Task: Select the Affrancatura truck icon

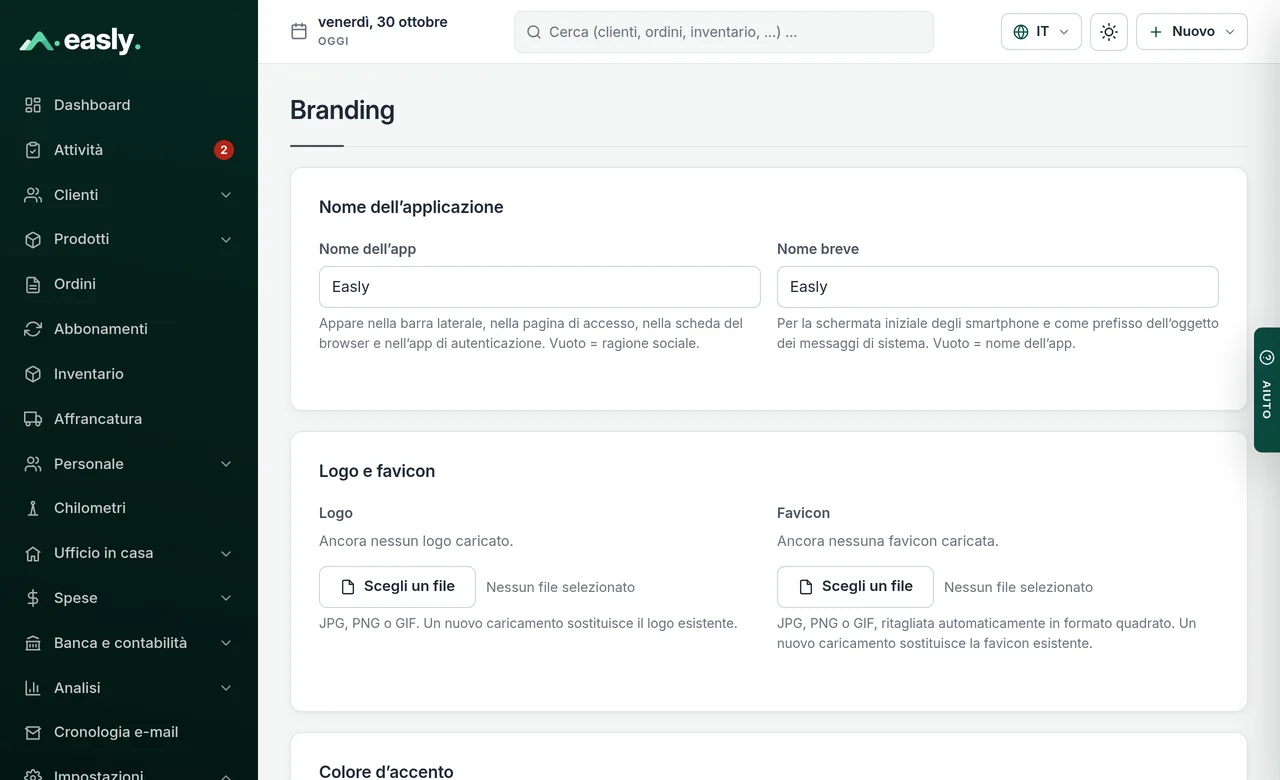Action: 33,419
